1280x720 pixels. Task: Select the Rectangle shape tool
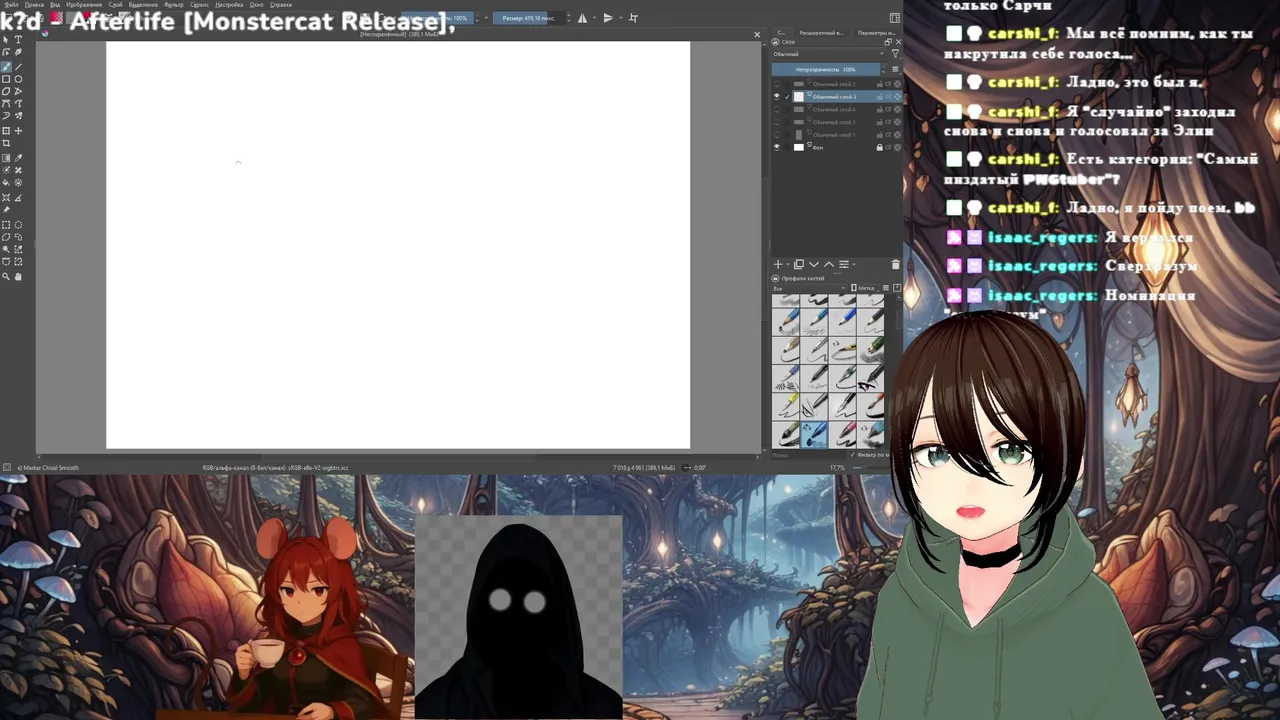point(6,79)
